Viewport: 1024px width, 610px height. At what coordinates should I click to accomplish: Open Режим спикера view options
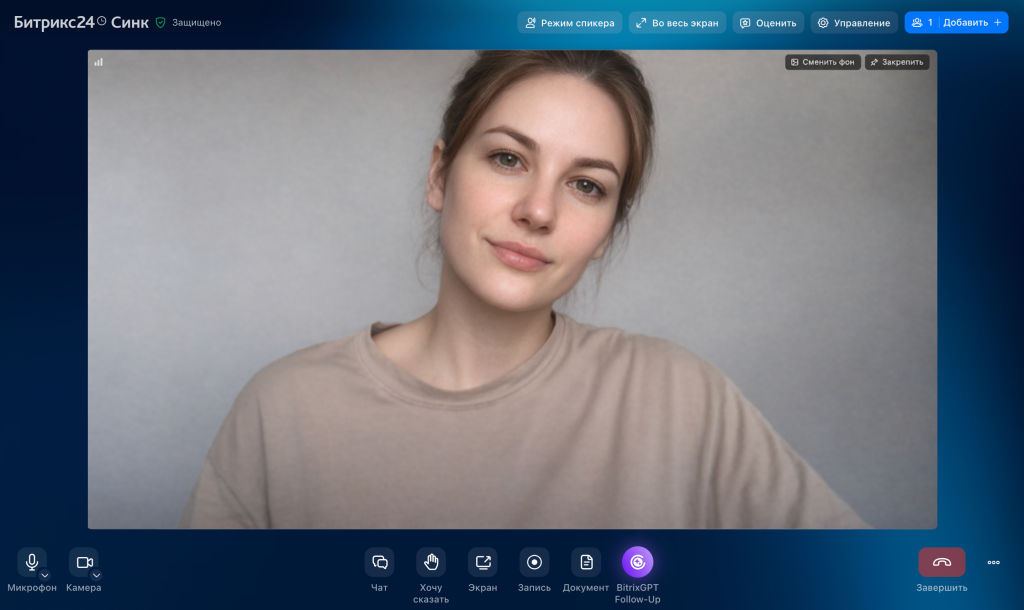tap(569, 21)
